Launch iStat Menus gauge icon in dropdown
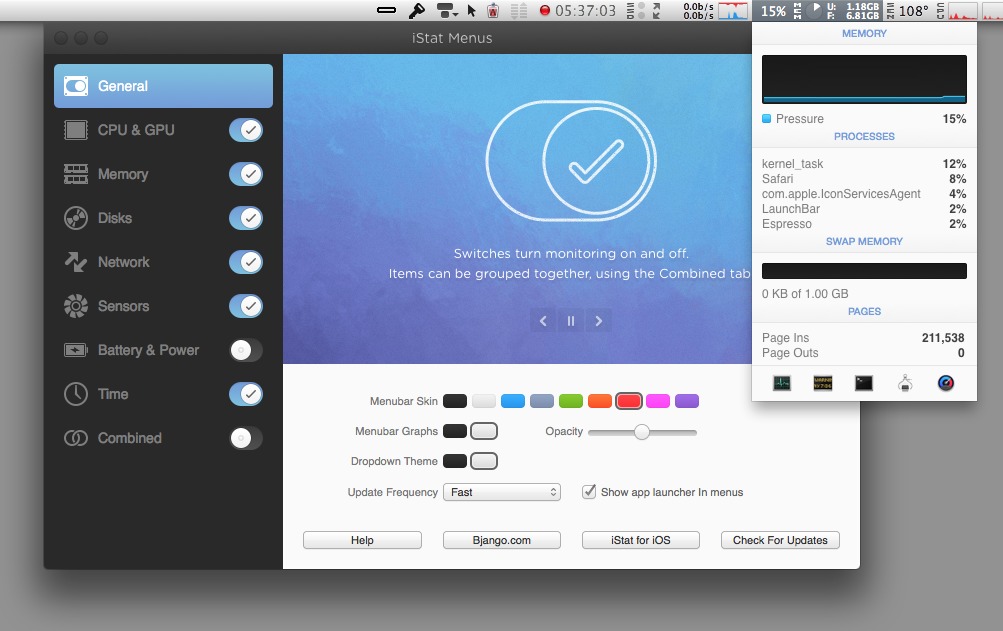The height and width of the screenshot is (631, 1003). (x=946, y=383)
